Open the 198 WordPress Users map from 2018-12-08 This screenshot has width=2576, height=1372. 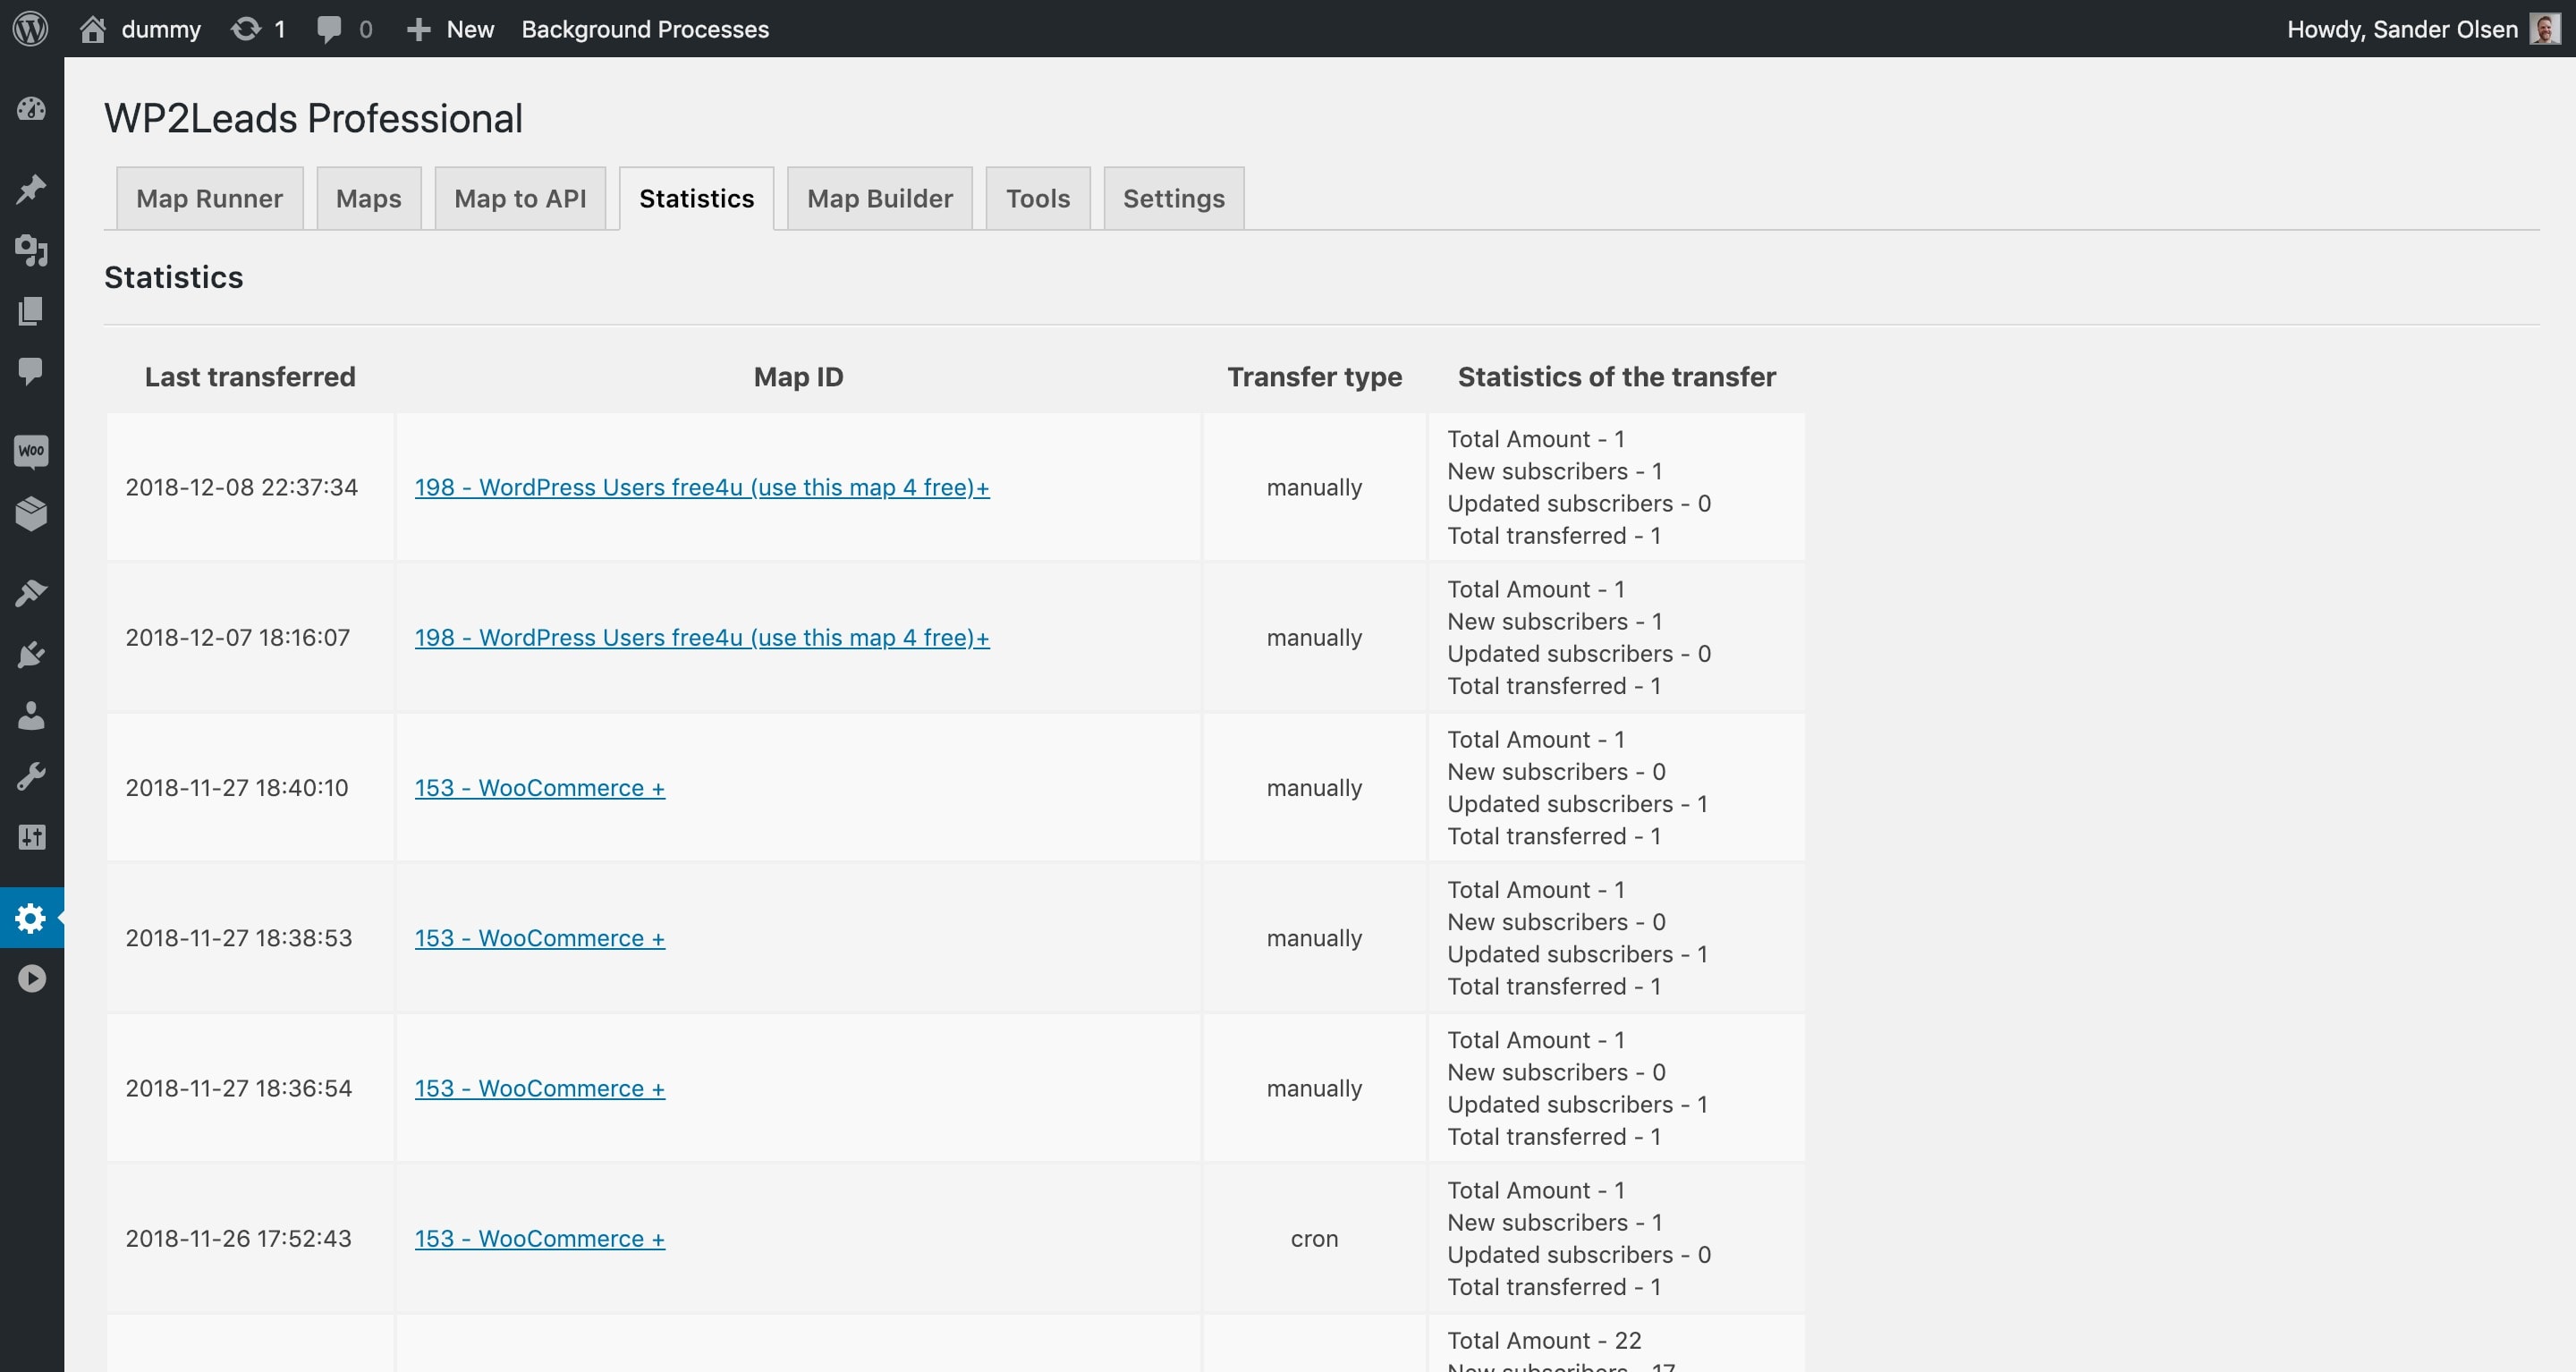701,487
